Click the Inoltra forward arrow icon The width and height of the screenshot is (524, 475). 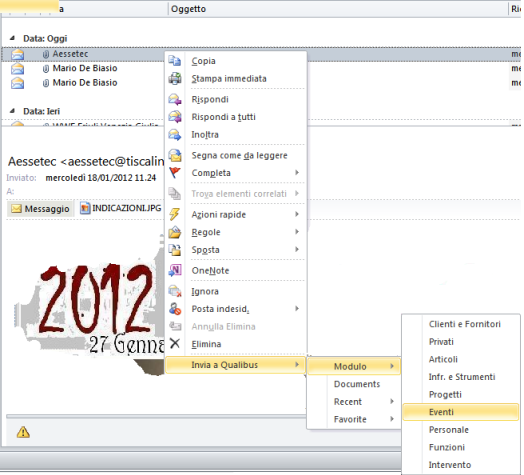pos(175,134)
